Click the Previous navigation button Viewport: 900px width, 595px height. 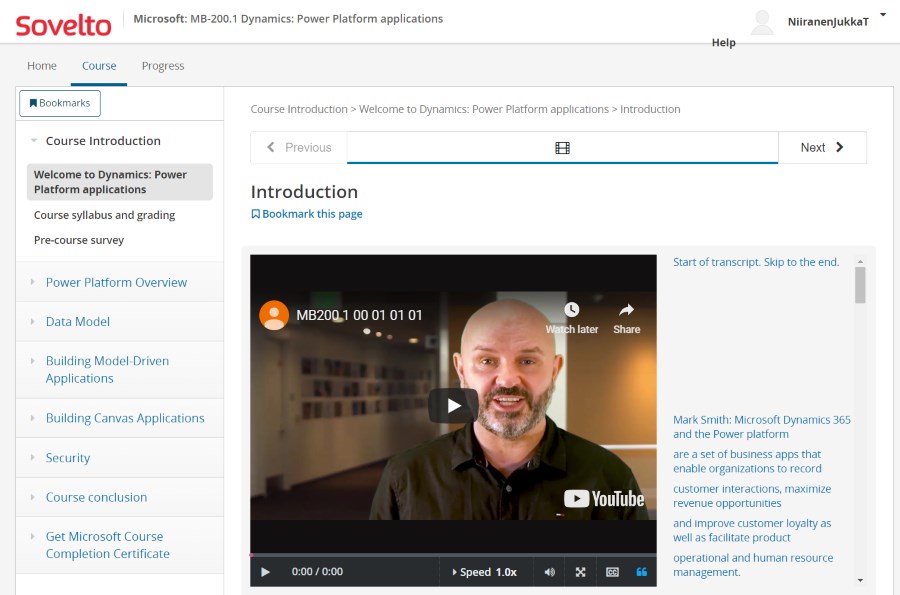pos(299,147)
